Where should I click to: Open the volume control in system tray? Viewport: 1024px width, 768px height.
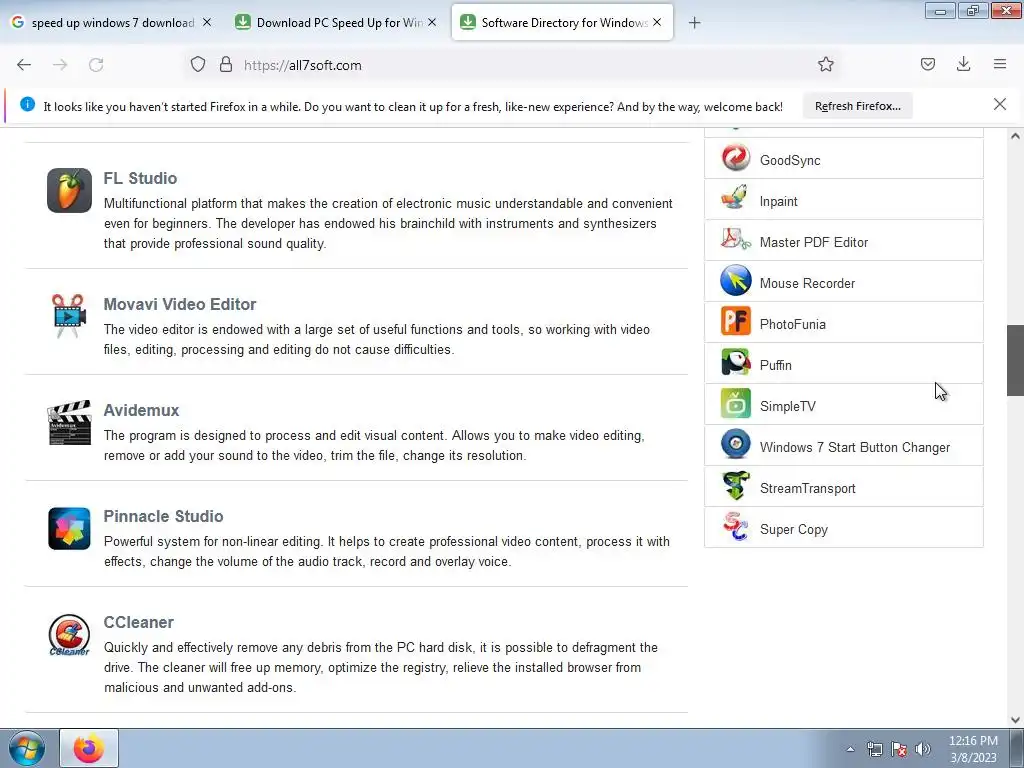pyautogui.click(x=923, y=749)
